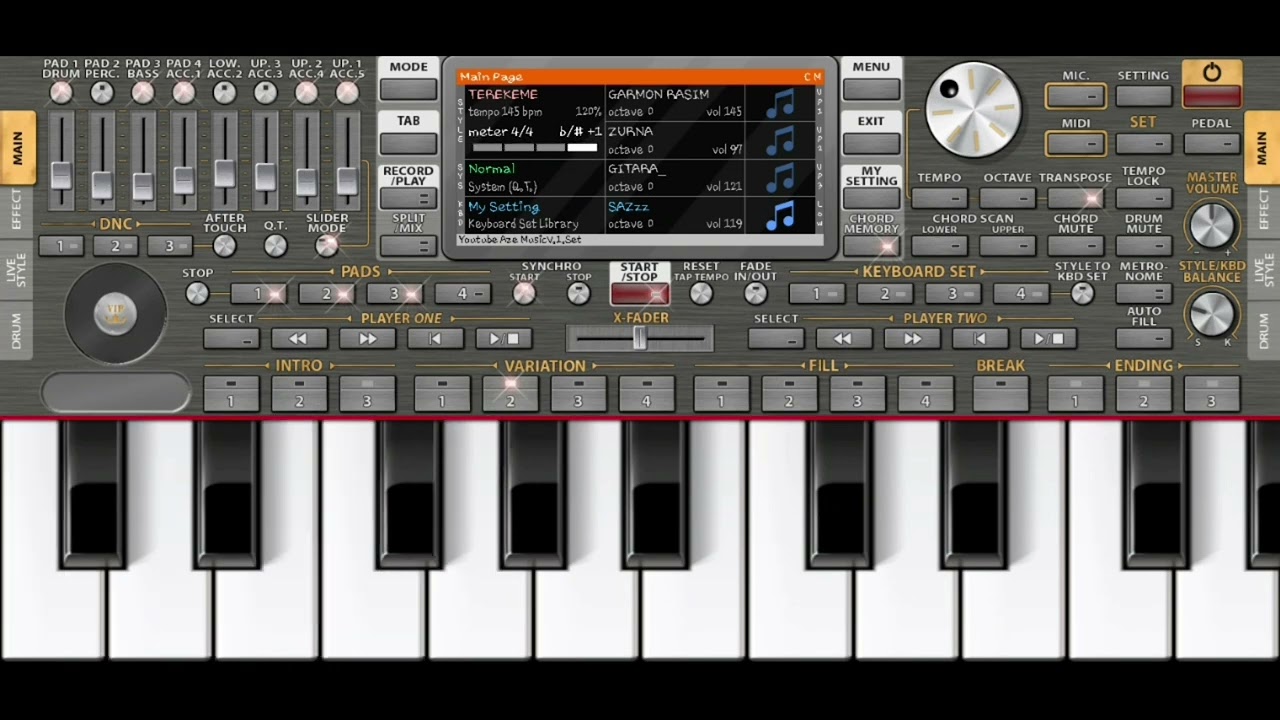Rewind Player One track
Image resolution: width=1280 pixels, height=720 pixels.
coord(299,339)
